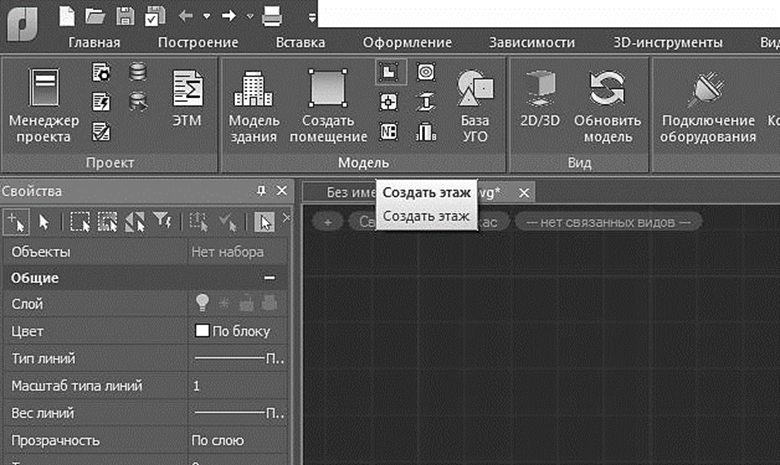Open the Тип линий dropdown
This screenshot has width=780, height=465.
point(238,358)
